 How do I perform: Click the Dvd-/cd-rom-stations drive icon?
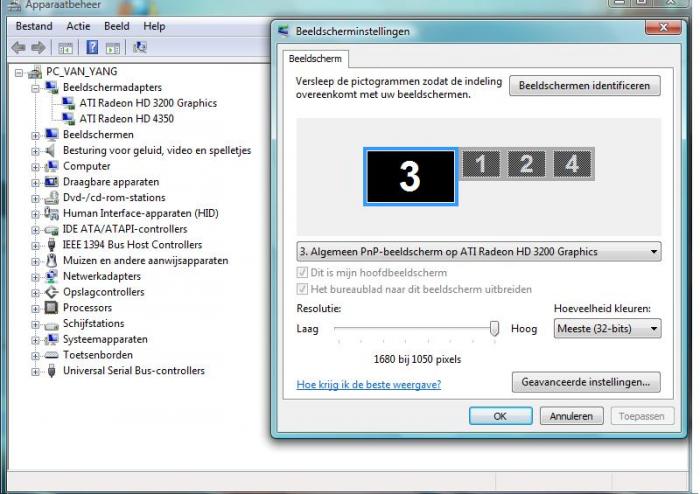click(52, 197)
